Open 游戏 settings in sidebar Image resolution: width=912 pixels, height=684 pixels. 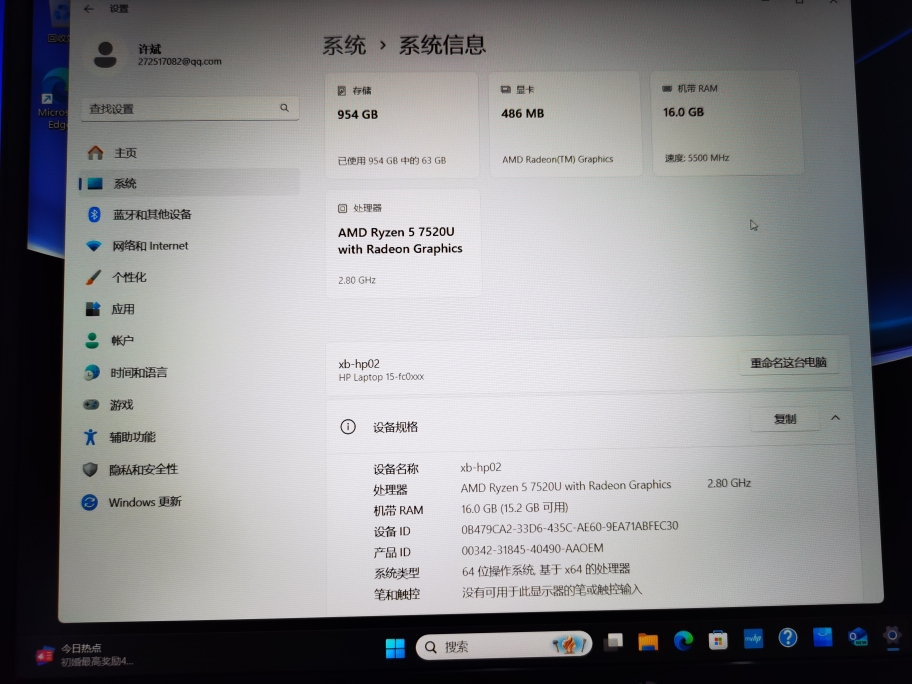[x=189, y=404]
